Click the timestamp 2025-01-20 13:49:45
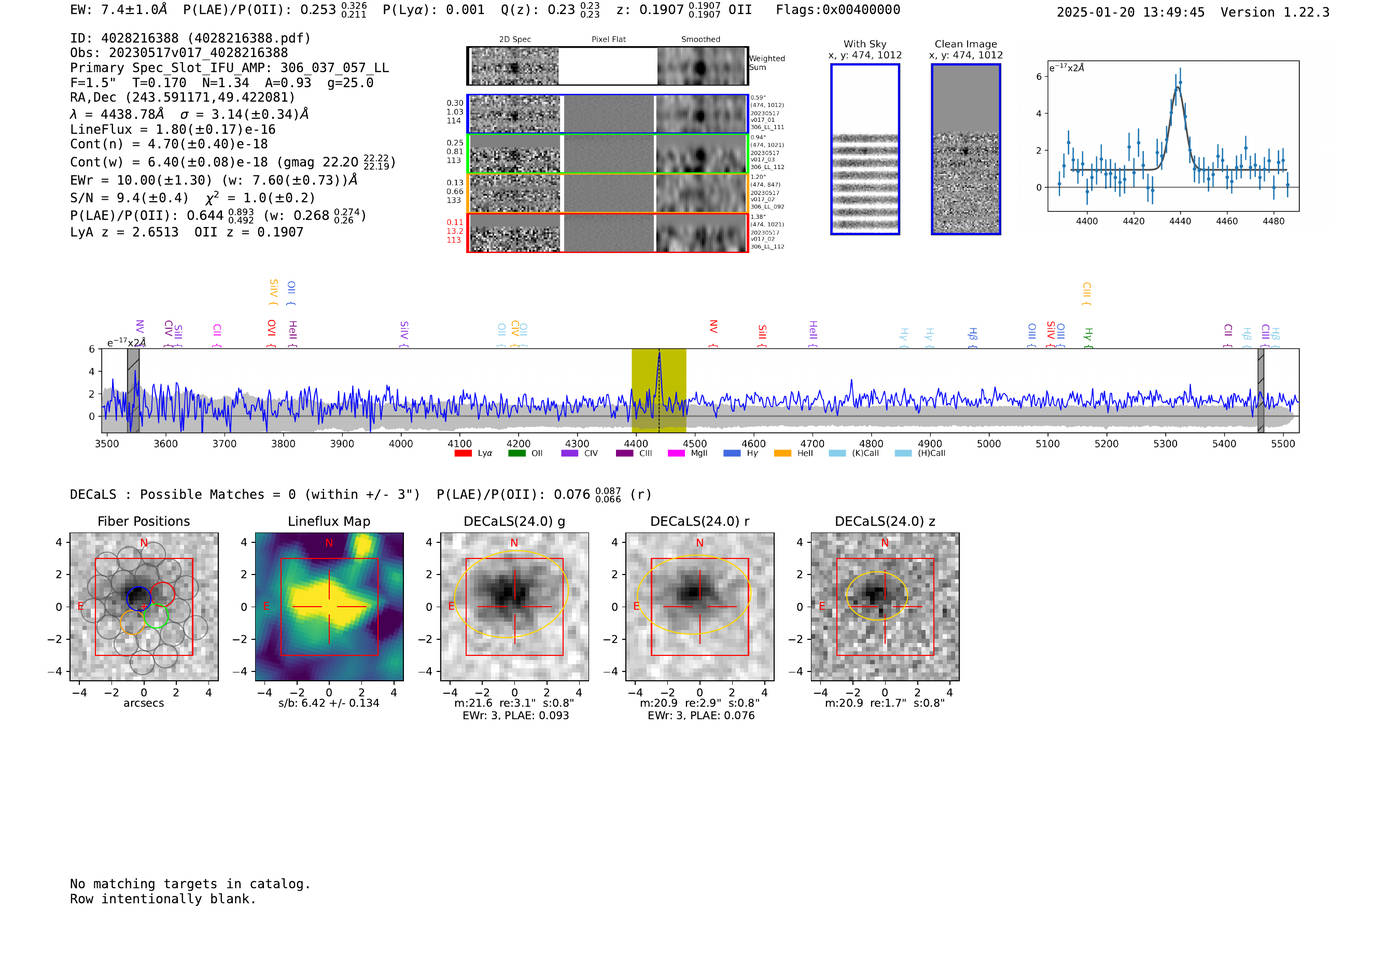 pos(1131,12)
